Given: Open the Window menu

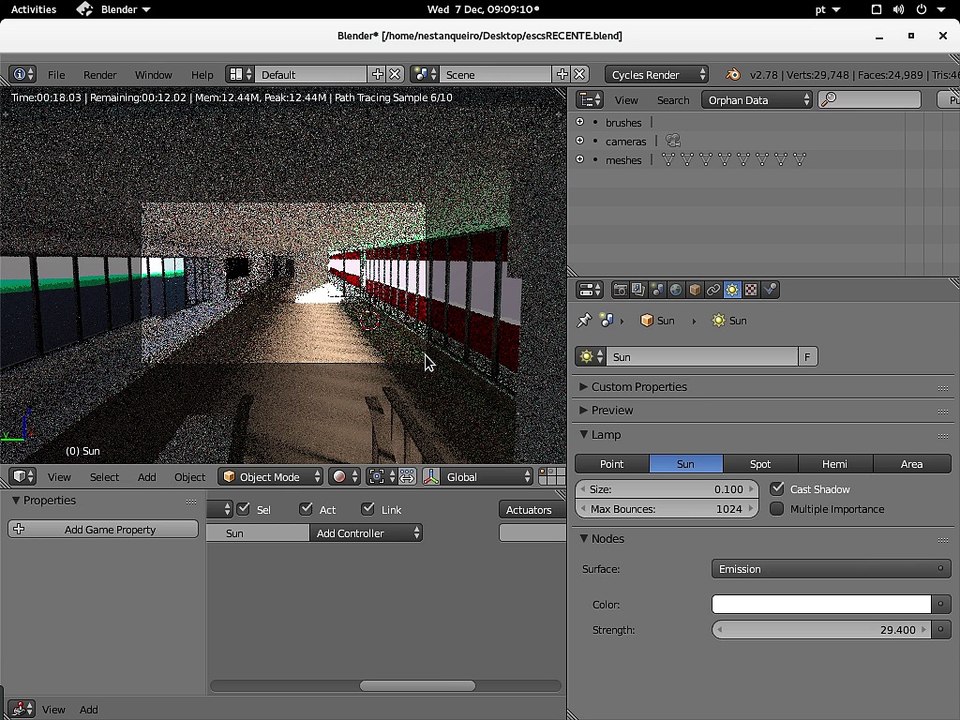Looking at the screenshot, I should tap(153, 75).
